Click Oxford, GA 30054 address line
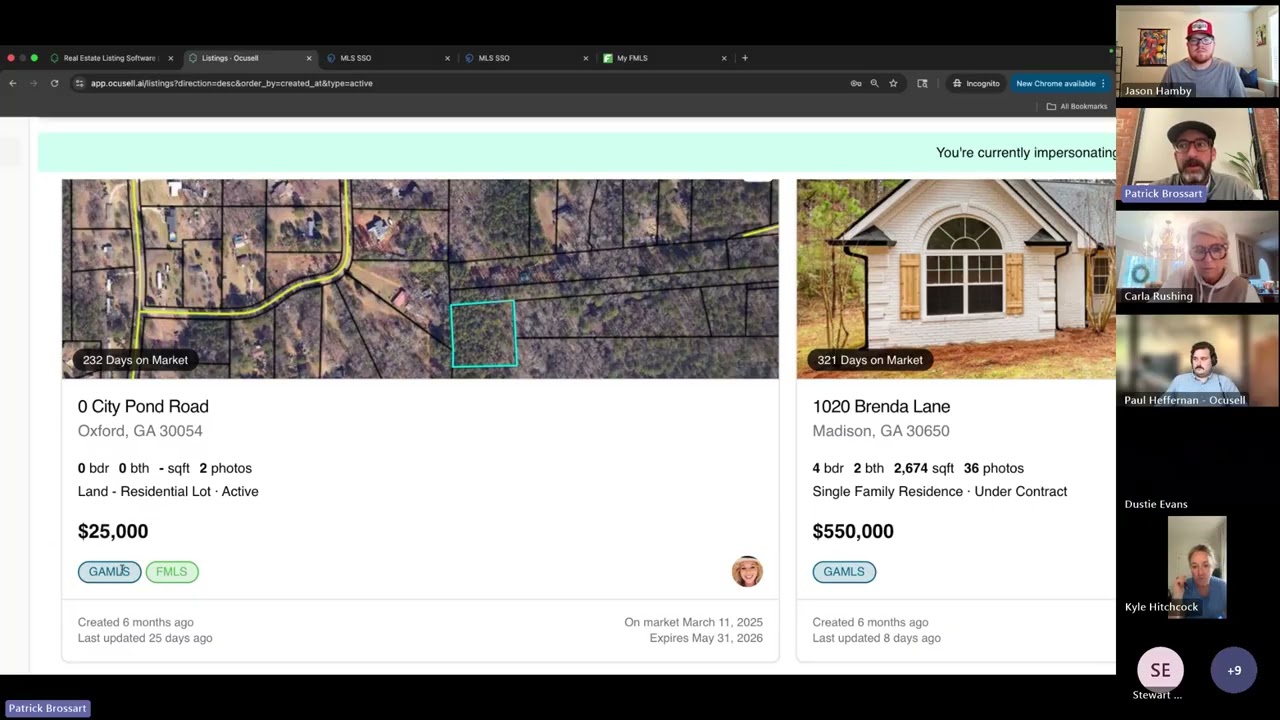 coord(140,431)
